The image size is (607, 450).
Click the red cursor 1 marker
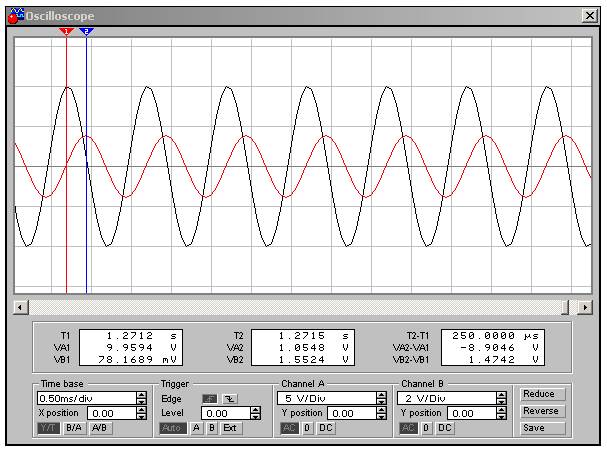coord(67,31)
